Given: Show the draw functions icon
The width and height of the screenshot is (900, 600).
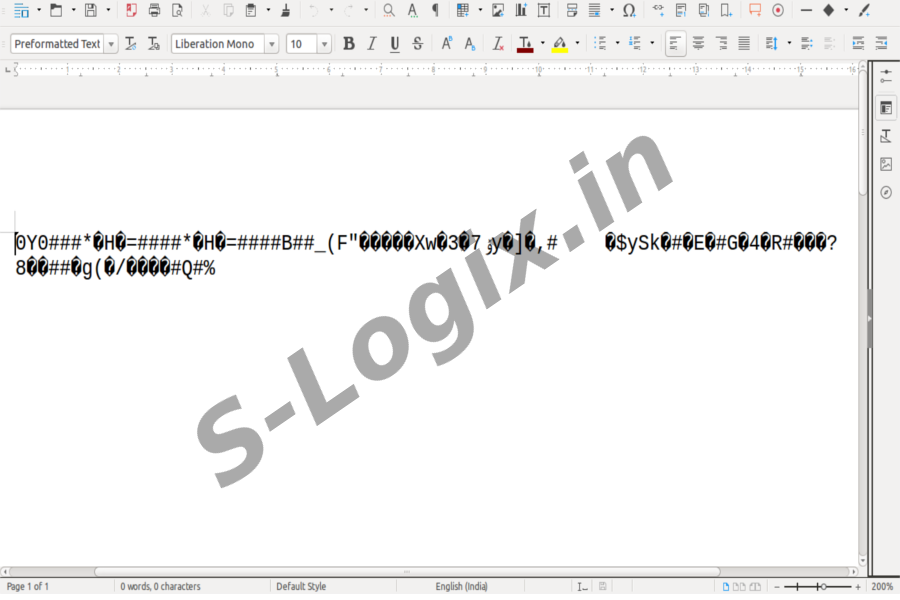Looking at the screenshot, I should tap(864, 10).
